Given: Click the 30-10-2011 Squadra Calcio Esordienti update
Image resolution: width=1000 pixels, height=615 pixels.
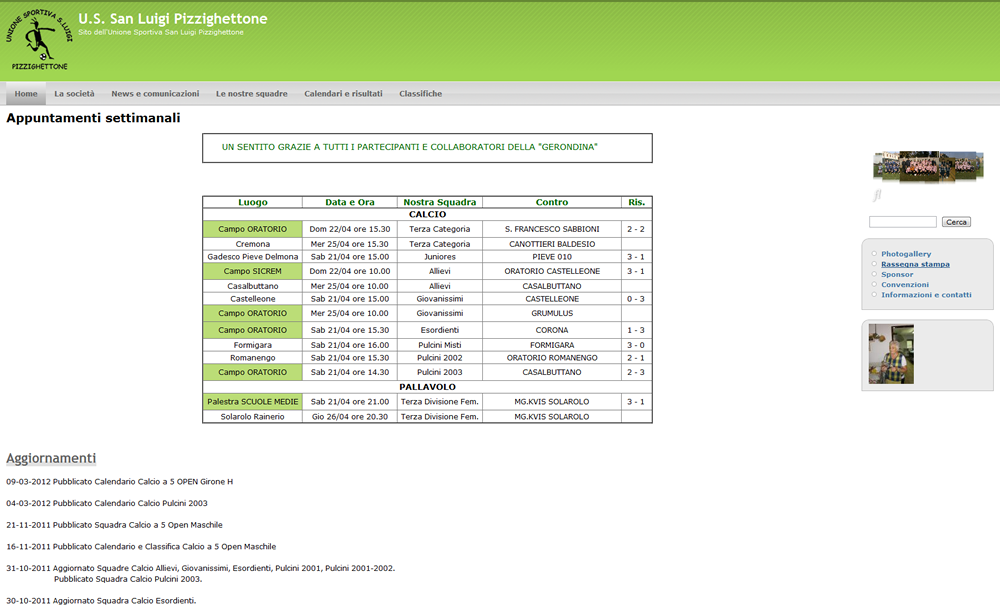Looking at the screenshot, I should (x=101, y=600).
